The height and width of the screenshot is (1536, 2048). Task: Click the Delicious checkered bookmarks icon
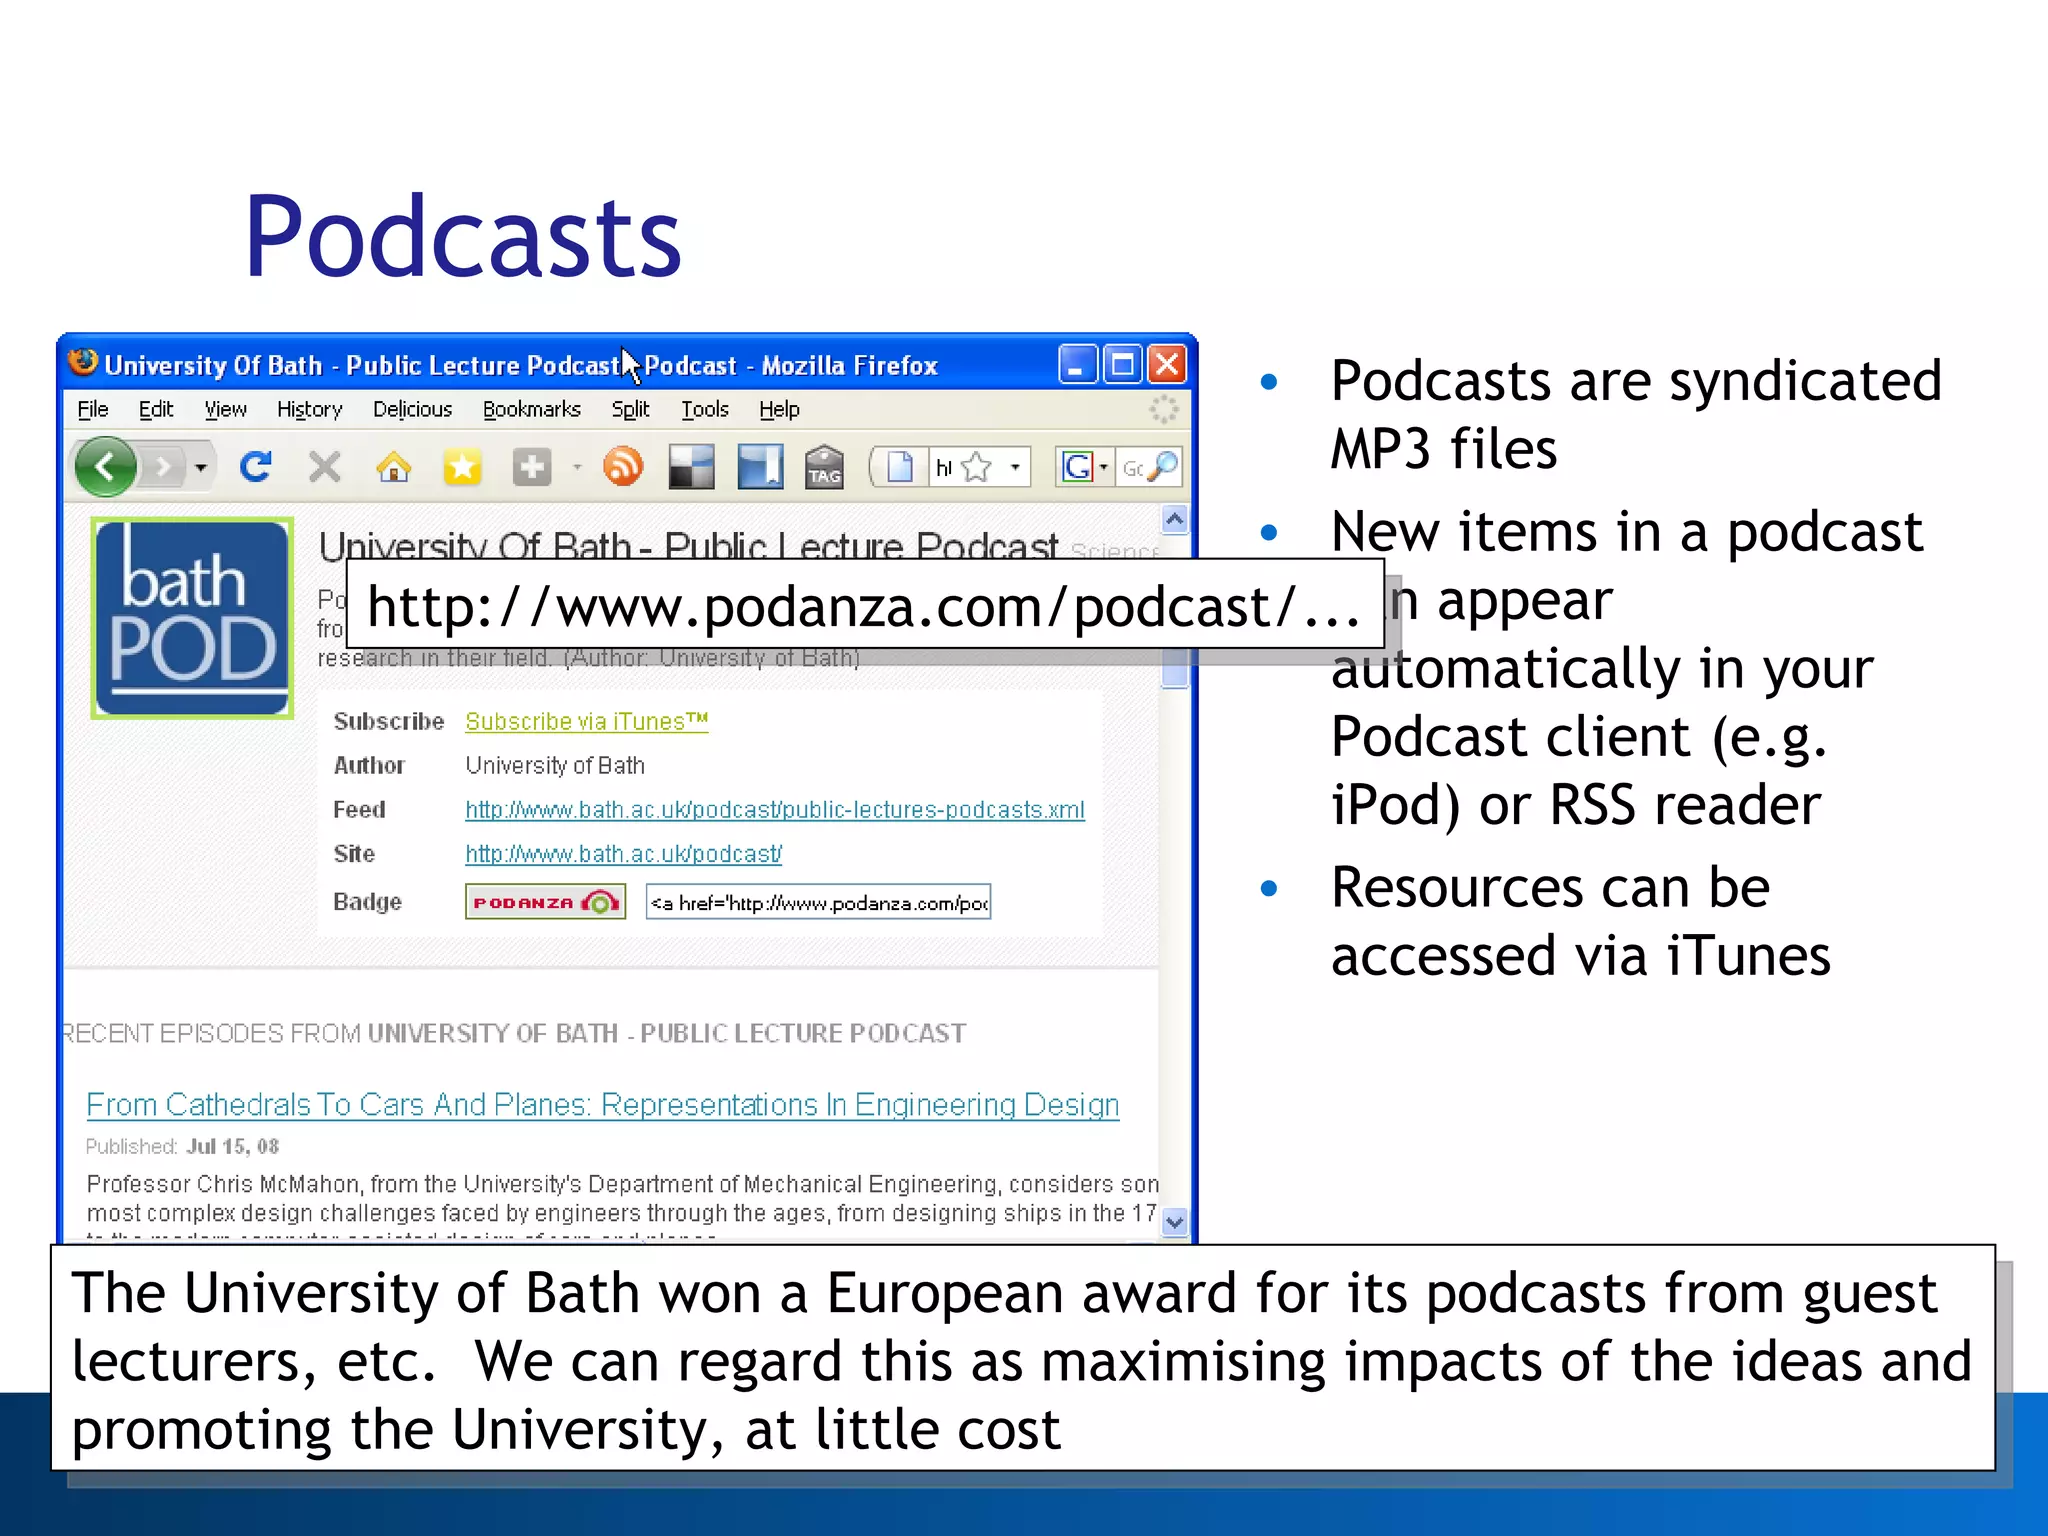coord(691,467)
